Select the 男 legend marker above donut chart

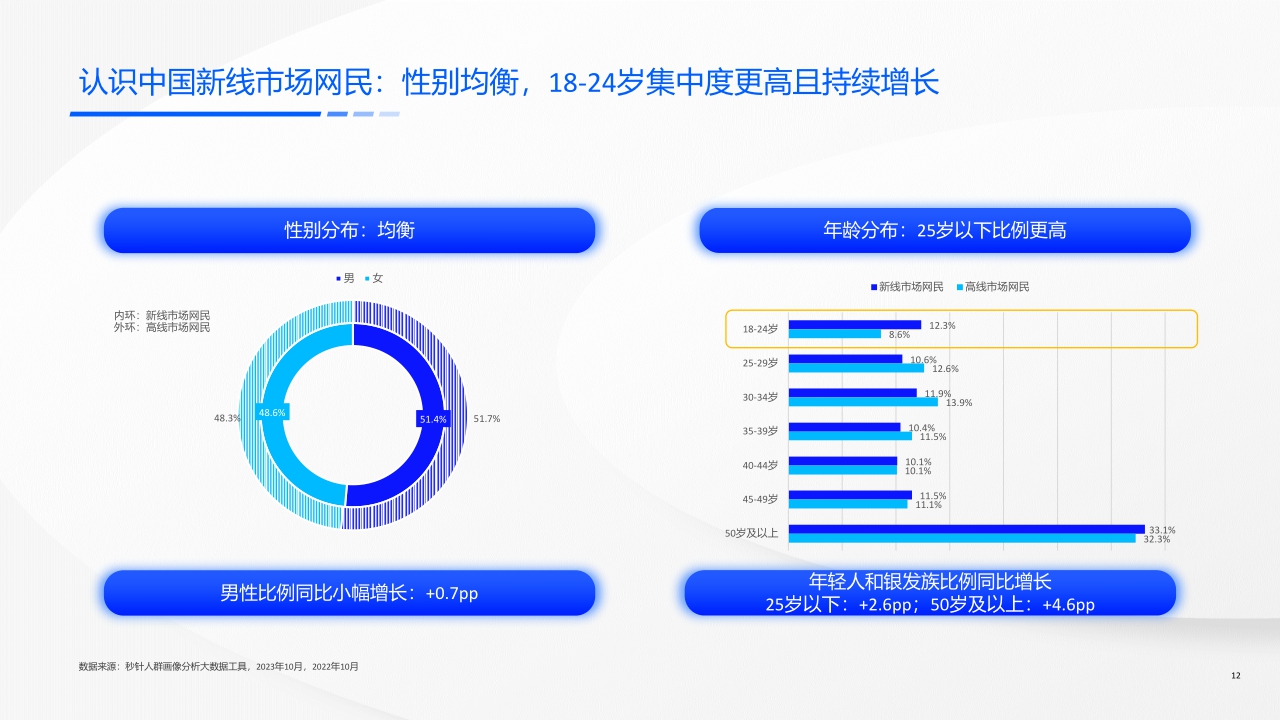click(338, 278)
